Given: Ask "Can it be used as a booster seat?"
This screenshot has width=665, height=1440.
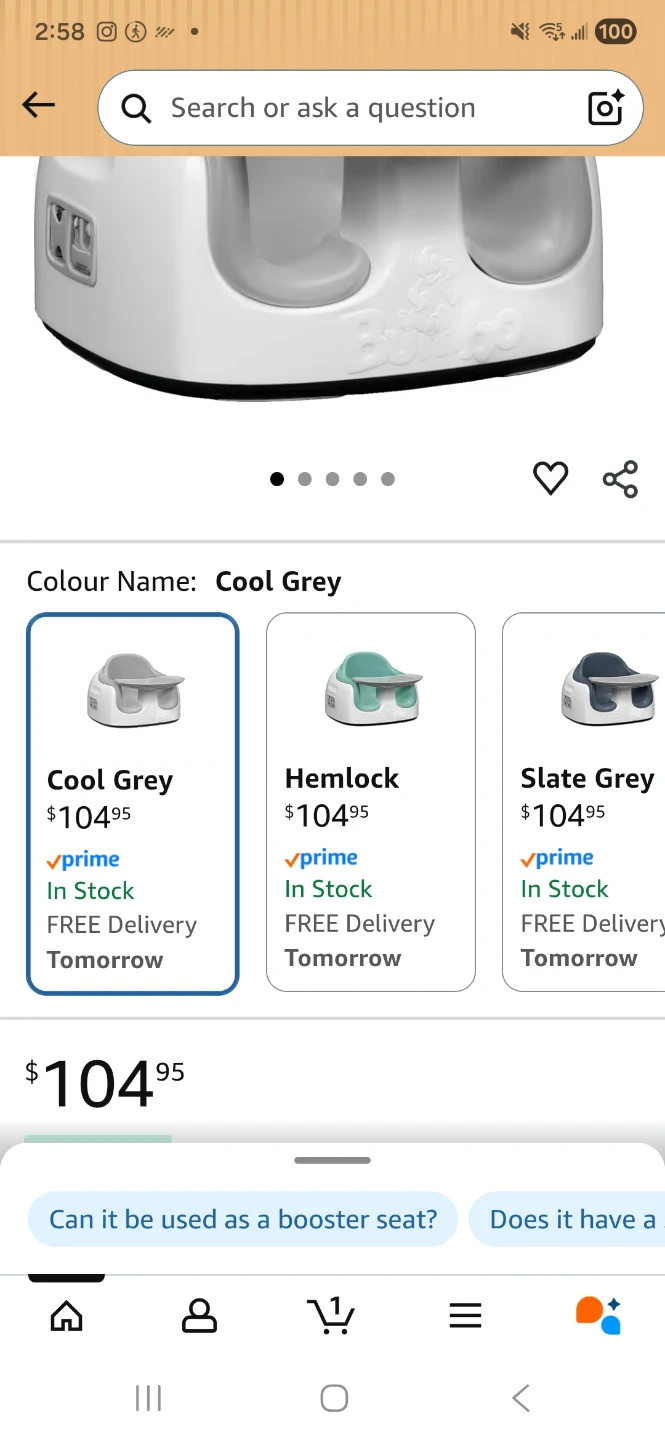Looking at the screenshot, I should pos(243,1219).
